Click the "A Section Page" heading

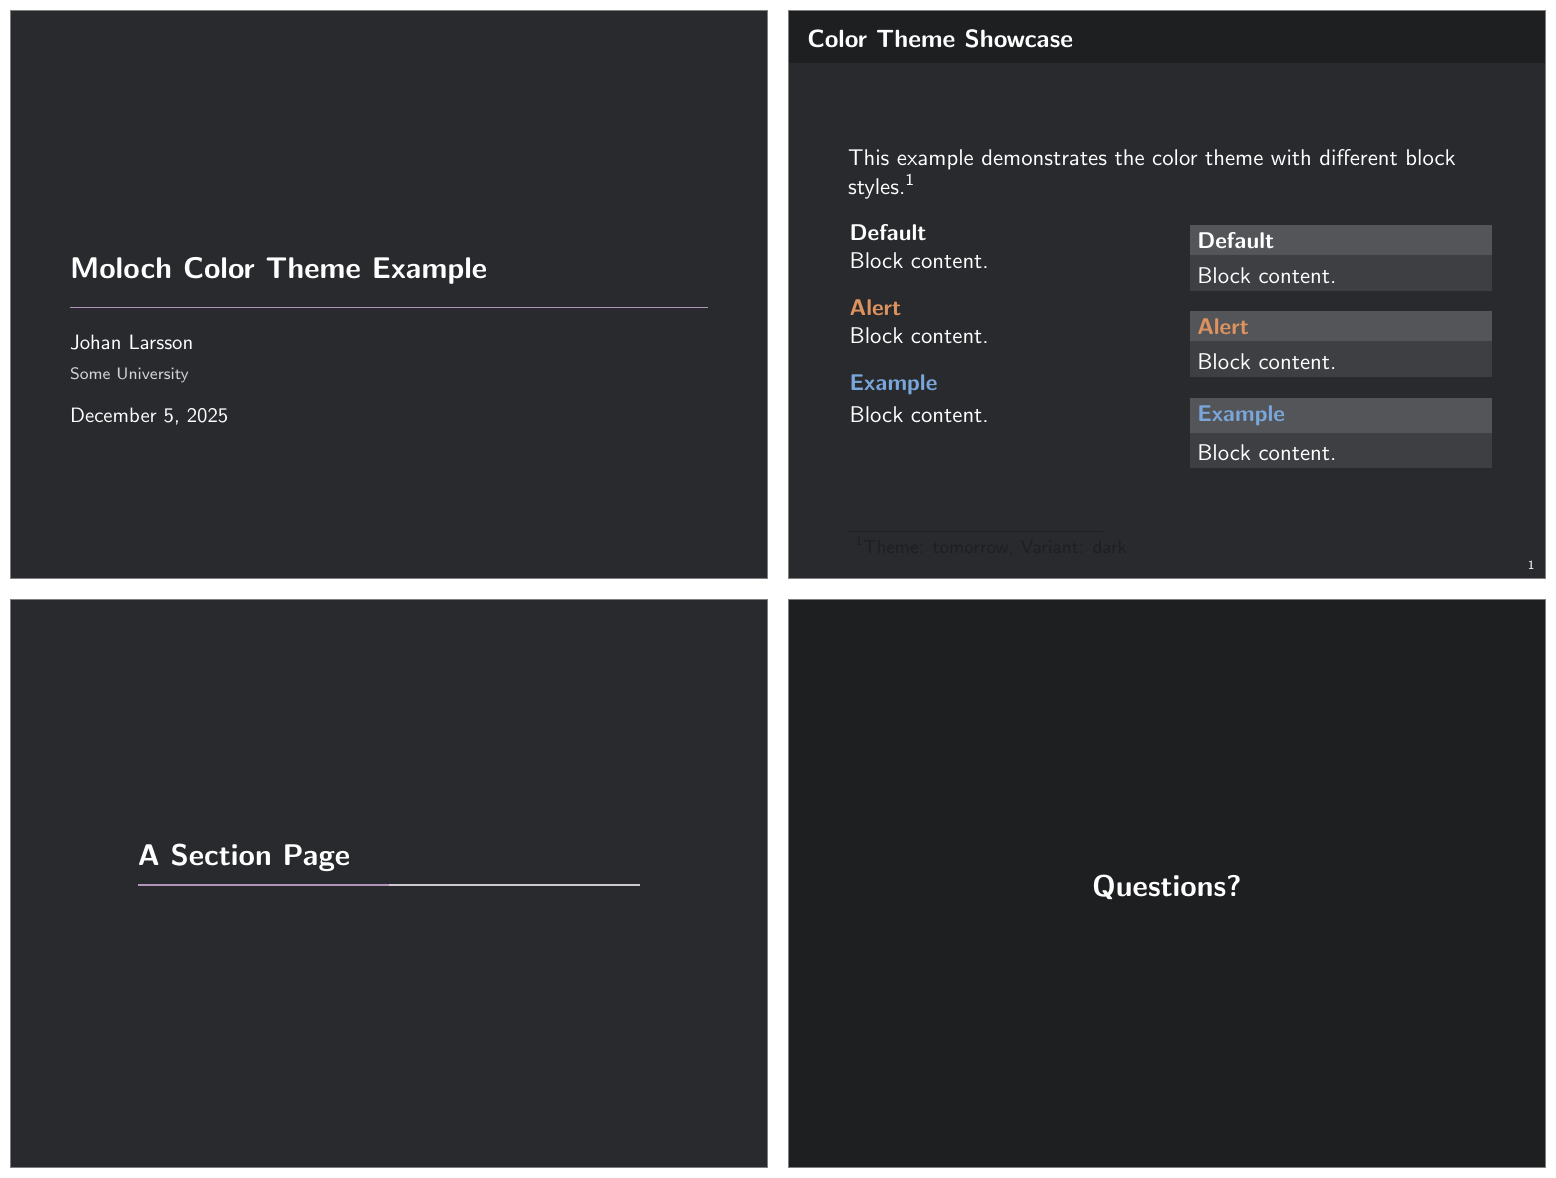click(x=244, y=856)
